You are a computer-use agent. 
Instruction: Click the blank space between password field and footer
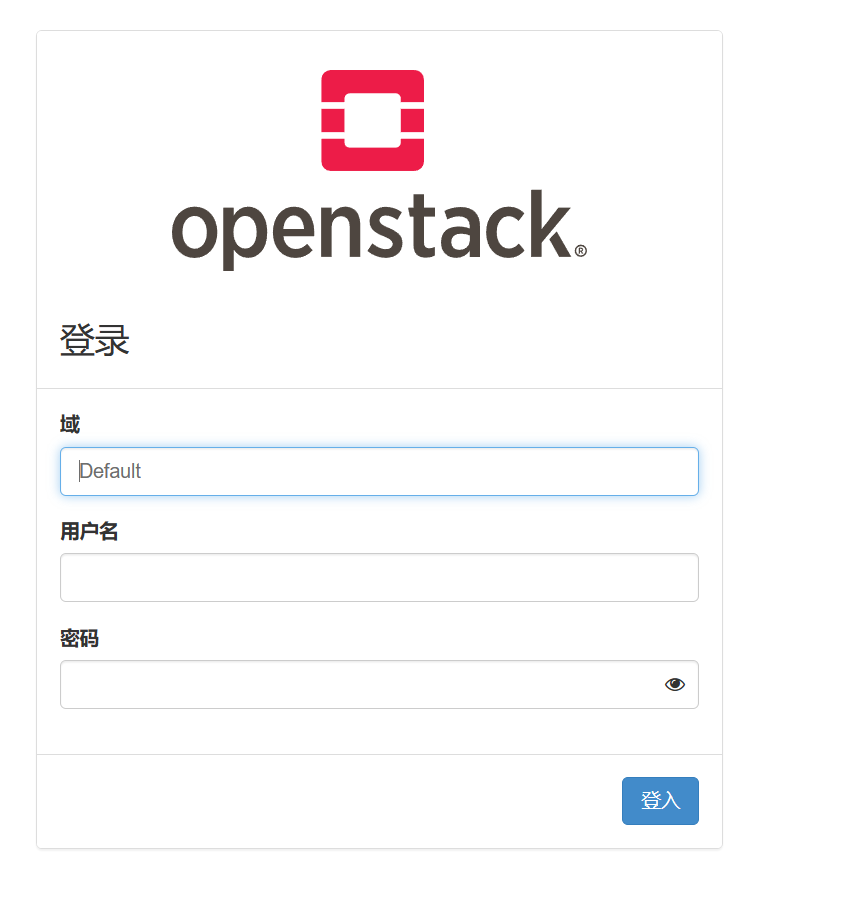click(x=379, y=731)
